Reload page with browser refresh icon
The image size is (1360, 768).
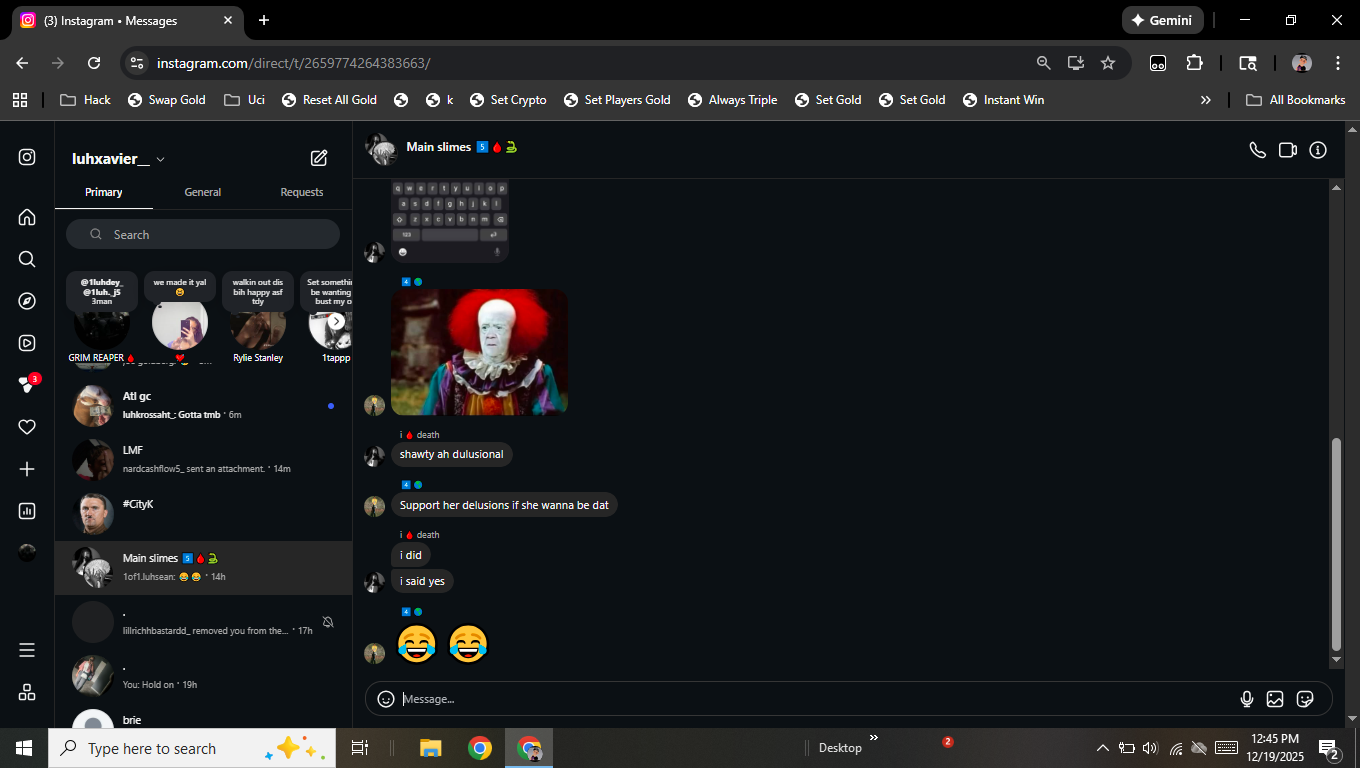[94, 63]
